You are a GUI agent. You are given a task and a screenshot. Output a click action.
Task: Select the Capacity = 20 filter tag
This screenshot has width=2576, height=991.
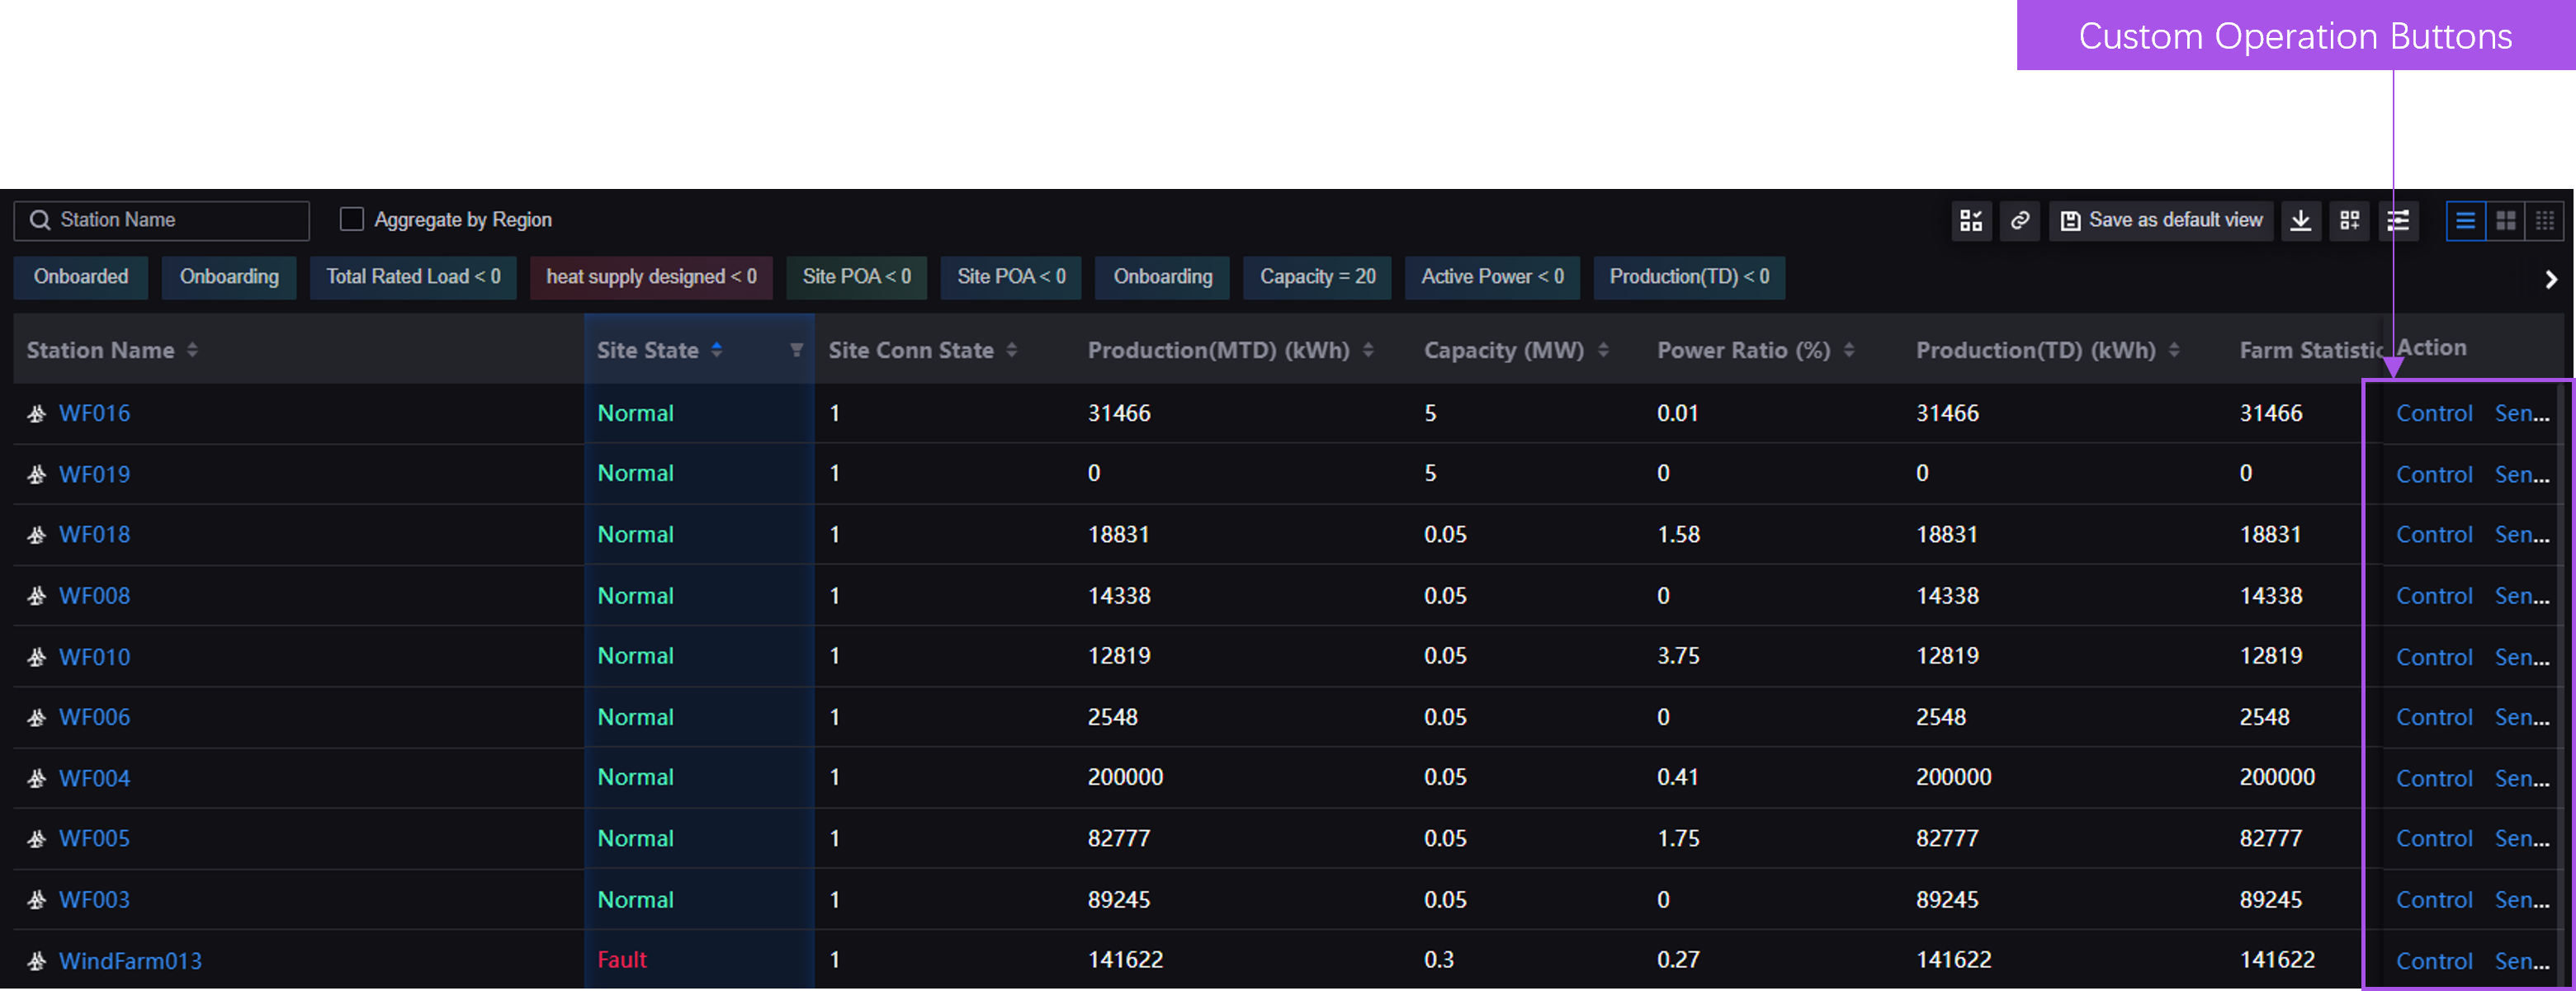(1317, 277)
